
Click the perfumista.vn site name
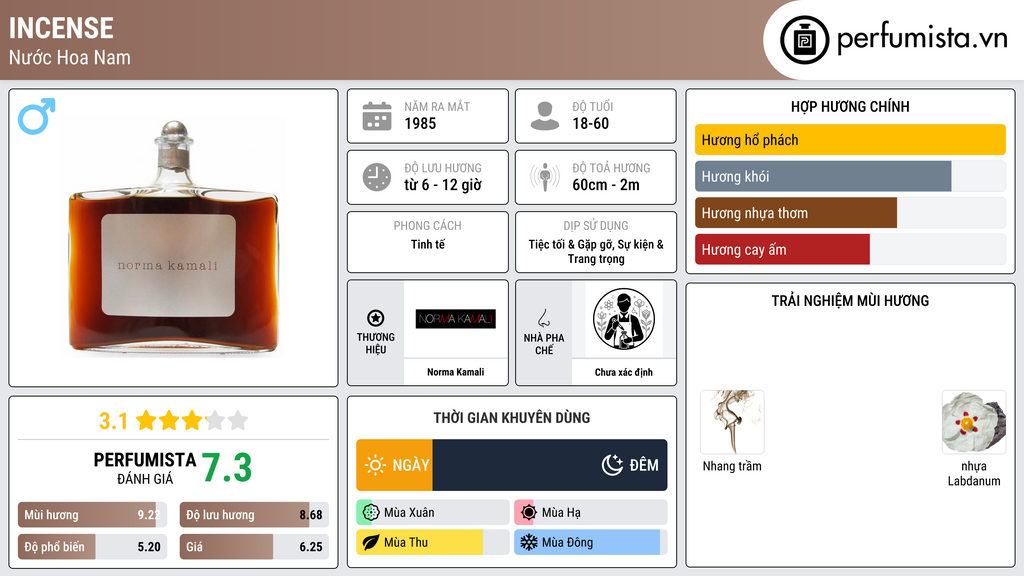pos(922,39)
